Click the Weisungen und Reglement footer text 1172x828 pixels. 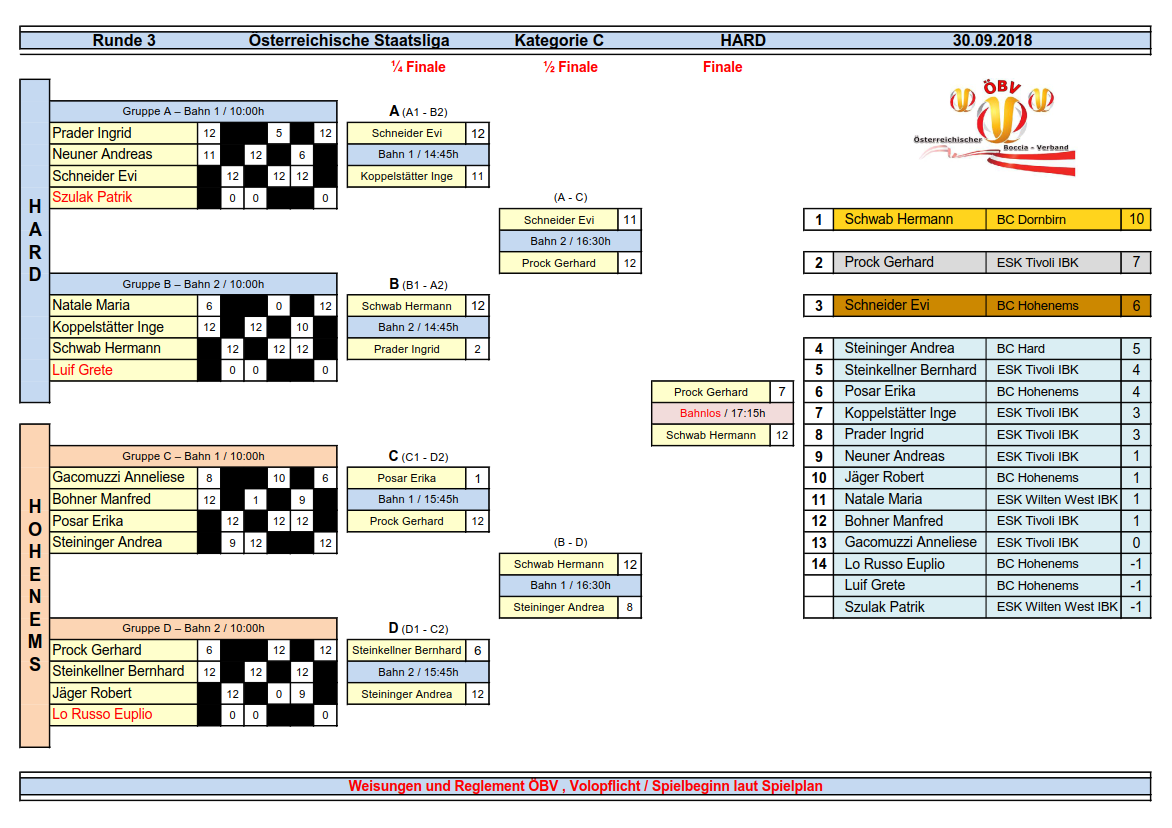pyautogui.click(x=585, y=786)
